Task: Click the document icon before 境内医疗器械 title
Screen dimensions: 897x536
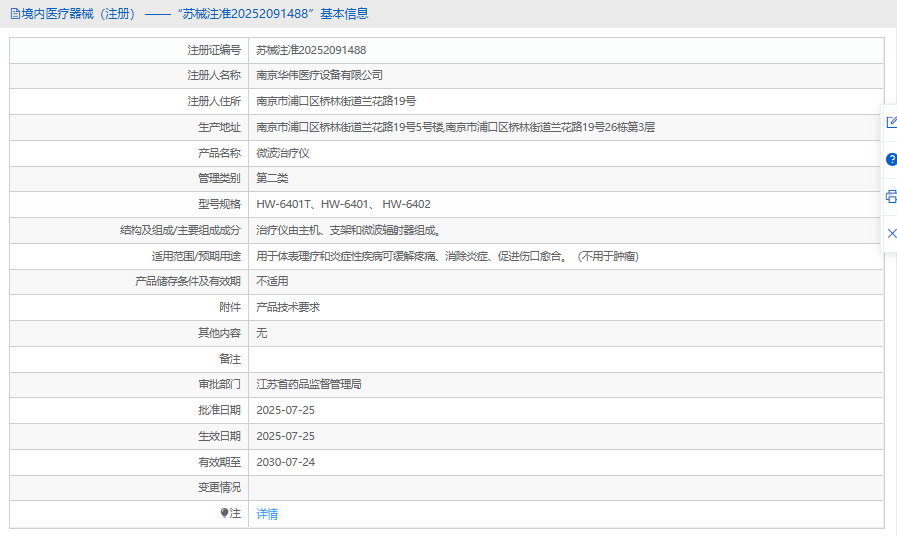Action: 15,14
